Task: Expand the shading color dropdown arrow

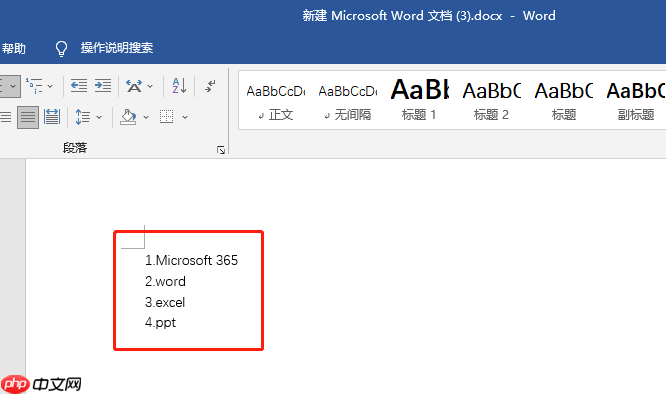Action: (146, 117)
